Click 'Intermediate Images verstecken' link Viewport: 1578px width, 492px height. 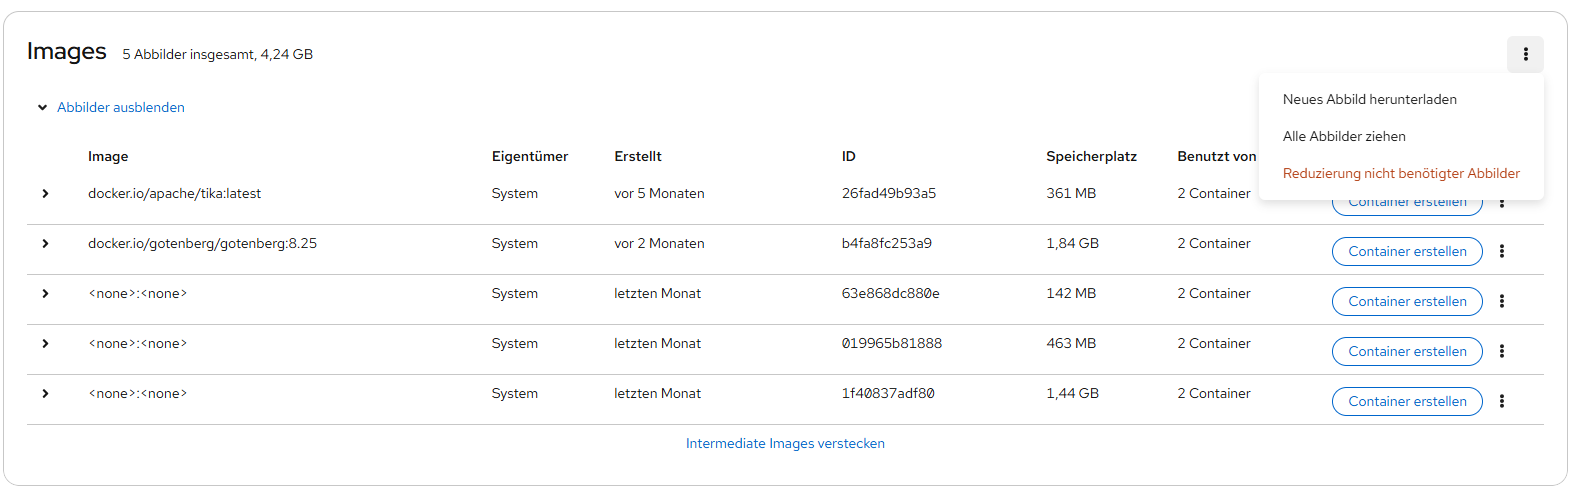(x=785, y=443)
